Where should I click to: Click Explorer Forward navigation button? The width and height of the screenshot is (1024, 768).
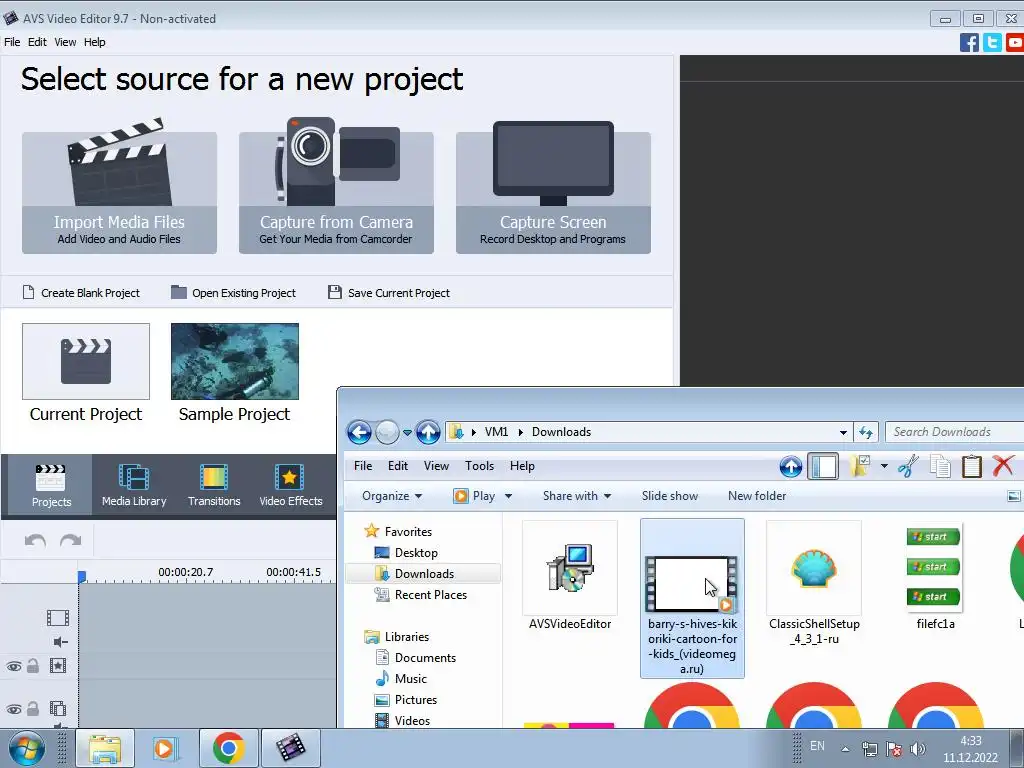[387, 432]
